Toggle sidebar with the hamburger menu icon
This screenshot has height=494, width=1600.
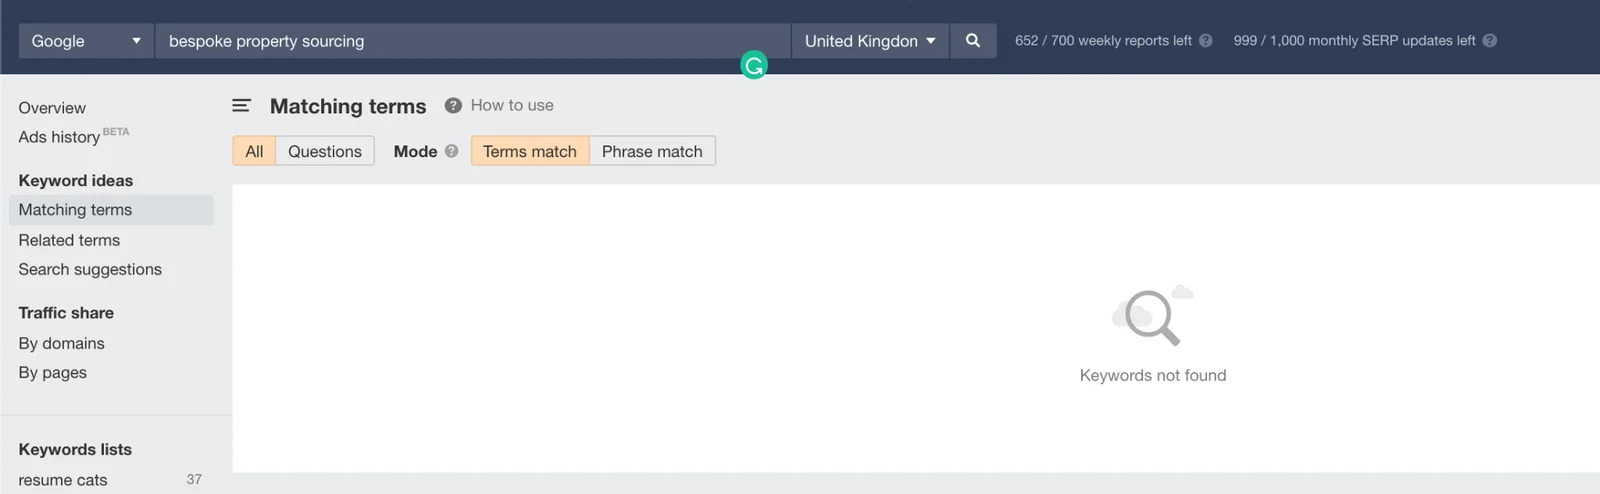(x=241, y=105)
